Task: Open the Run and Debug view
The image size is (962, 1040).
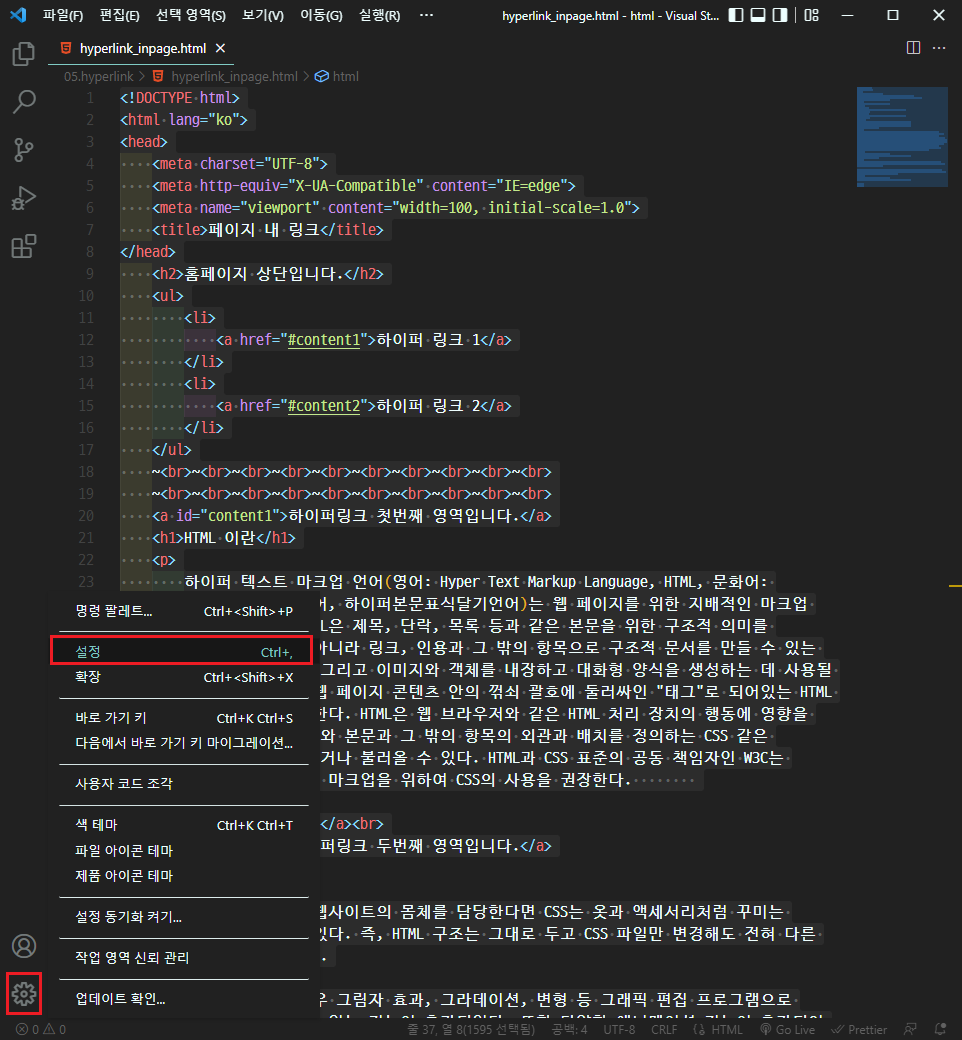Action: [x=23, y=197]
